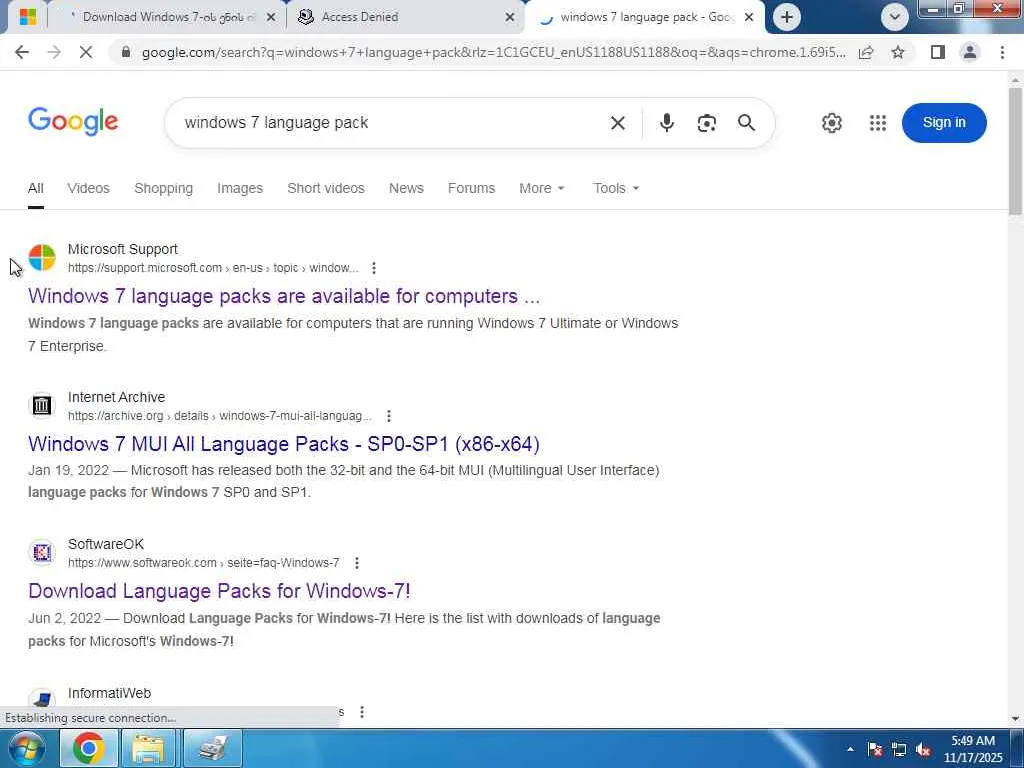Click the SoftwareOK favicon
1024x768 pixels.
[42, 552]
